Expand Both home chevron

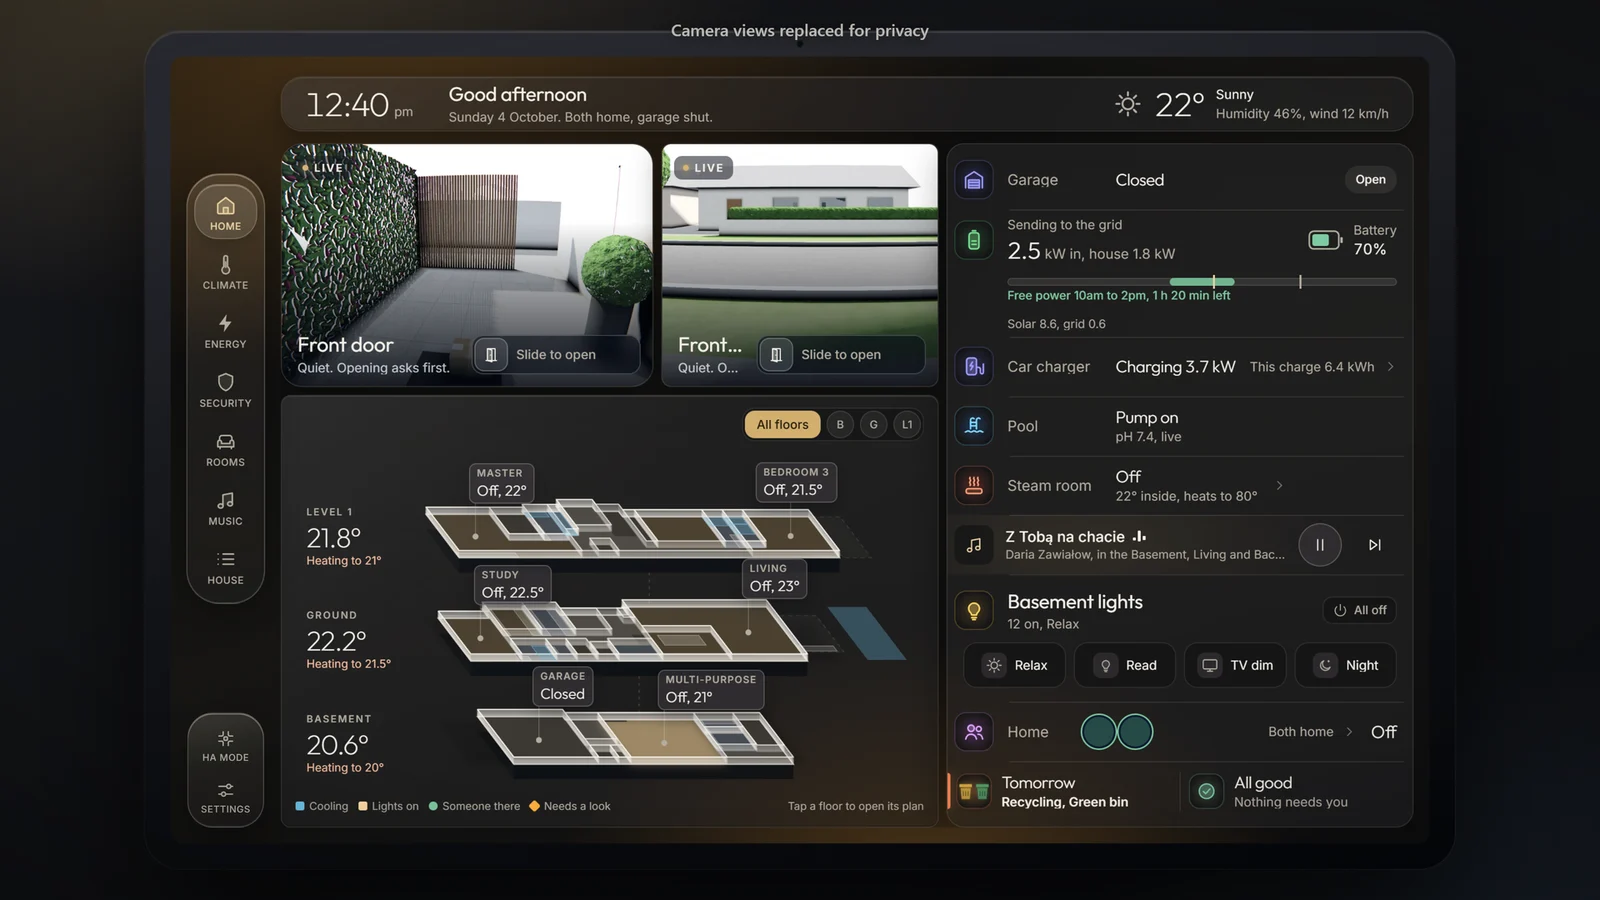1349,732
